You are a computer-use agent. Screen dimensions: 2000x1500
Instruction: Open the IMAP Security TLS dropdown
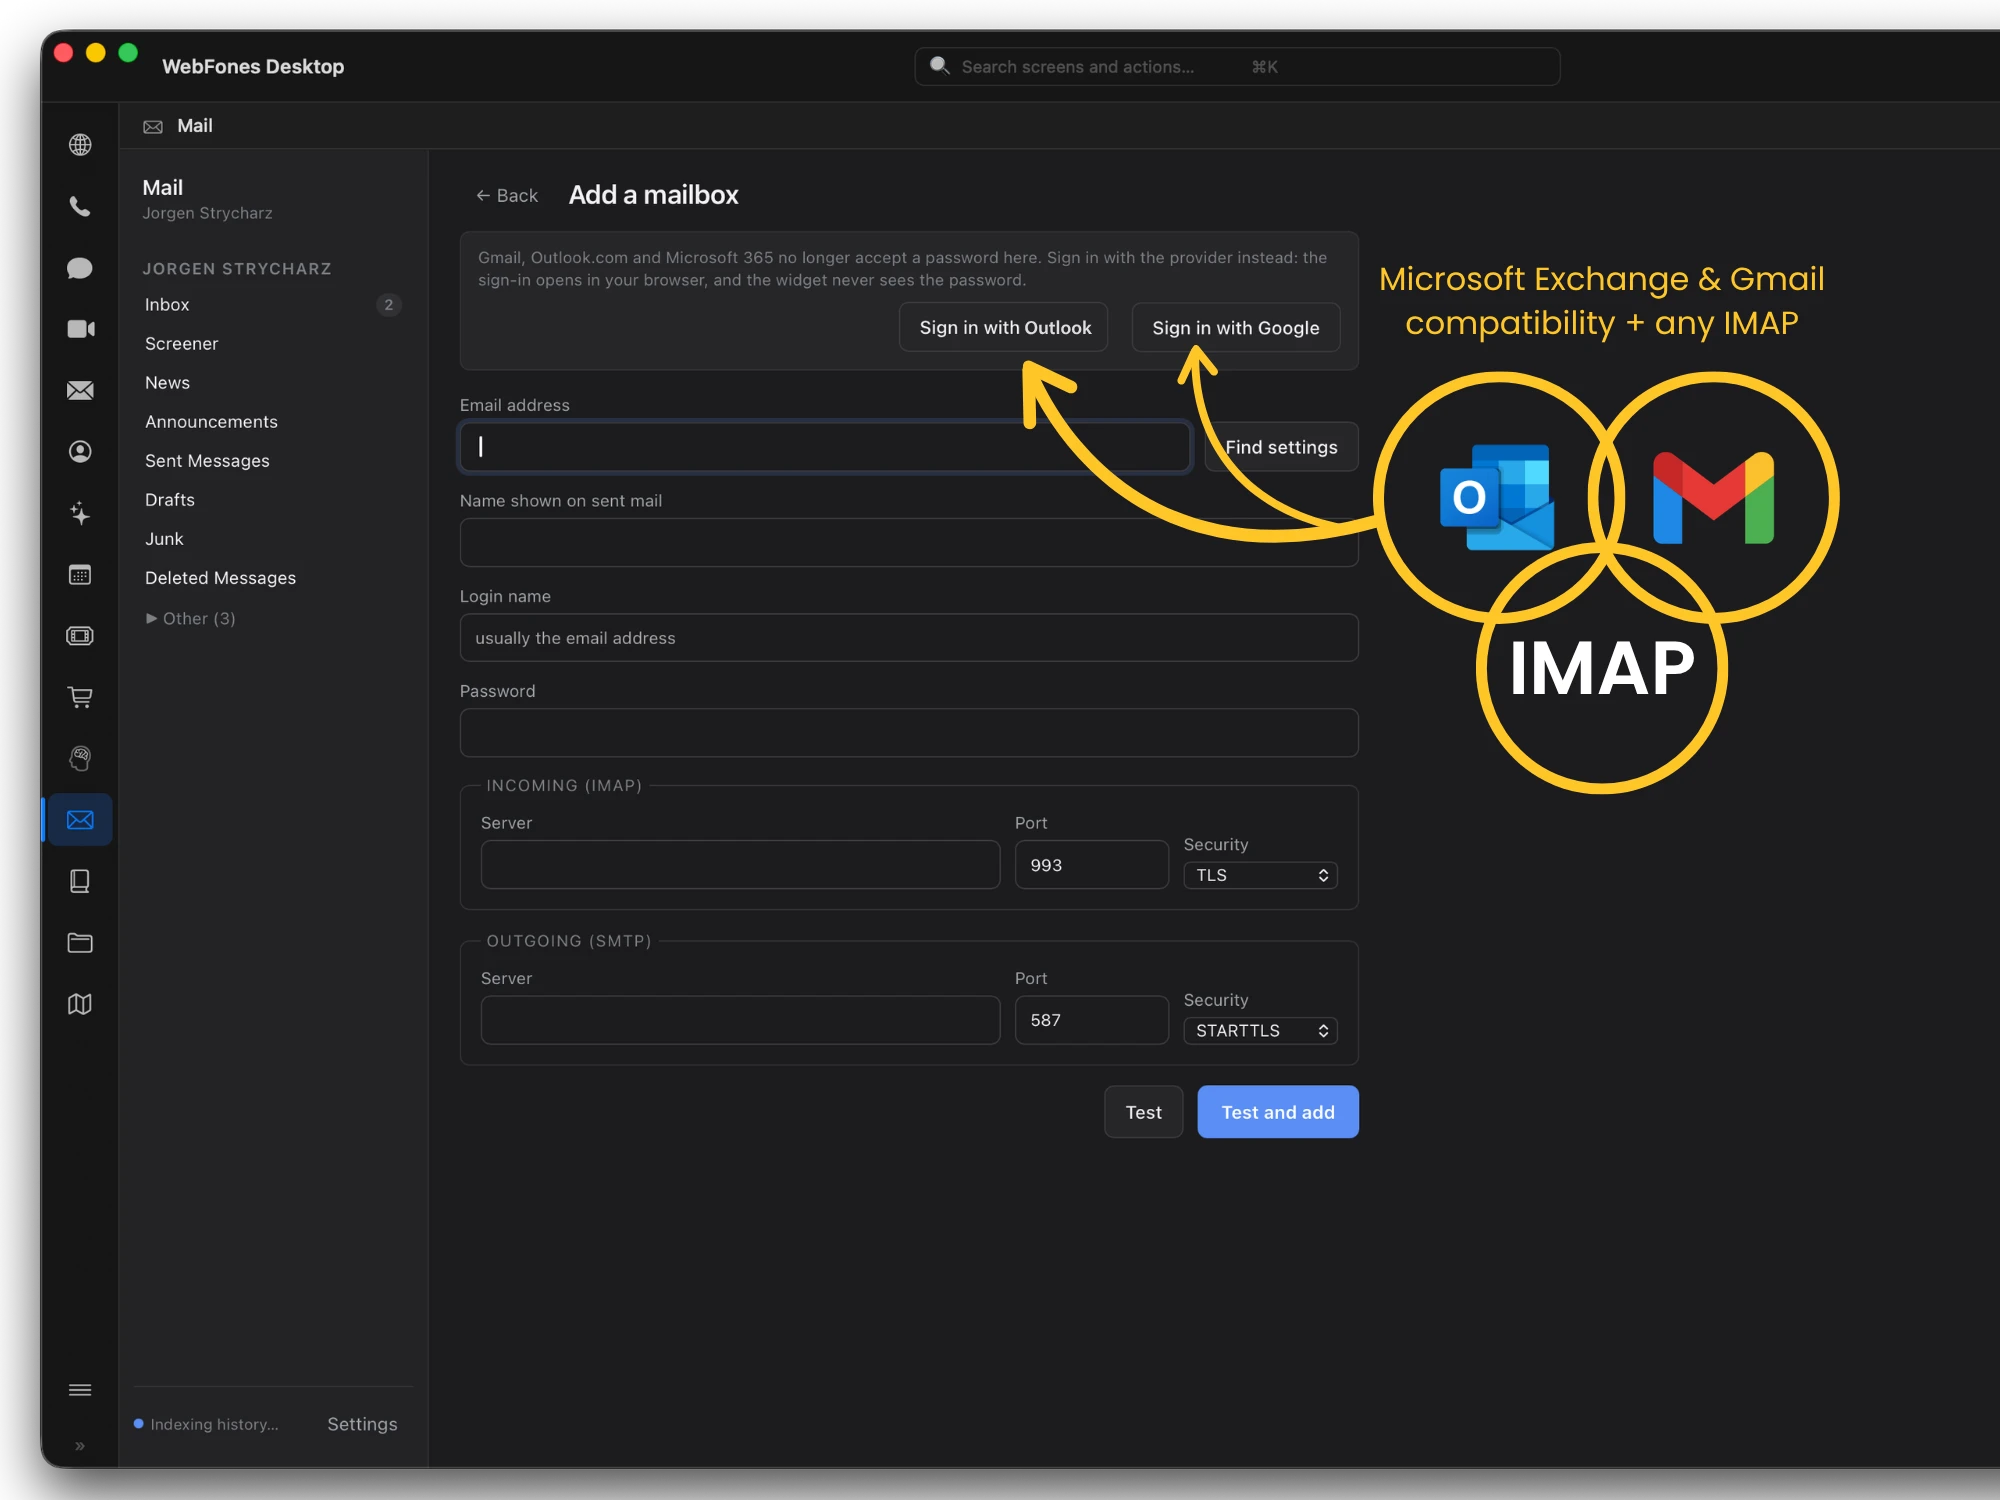pyautogui.click(x=1260, y=875)
